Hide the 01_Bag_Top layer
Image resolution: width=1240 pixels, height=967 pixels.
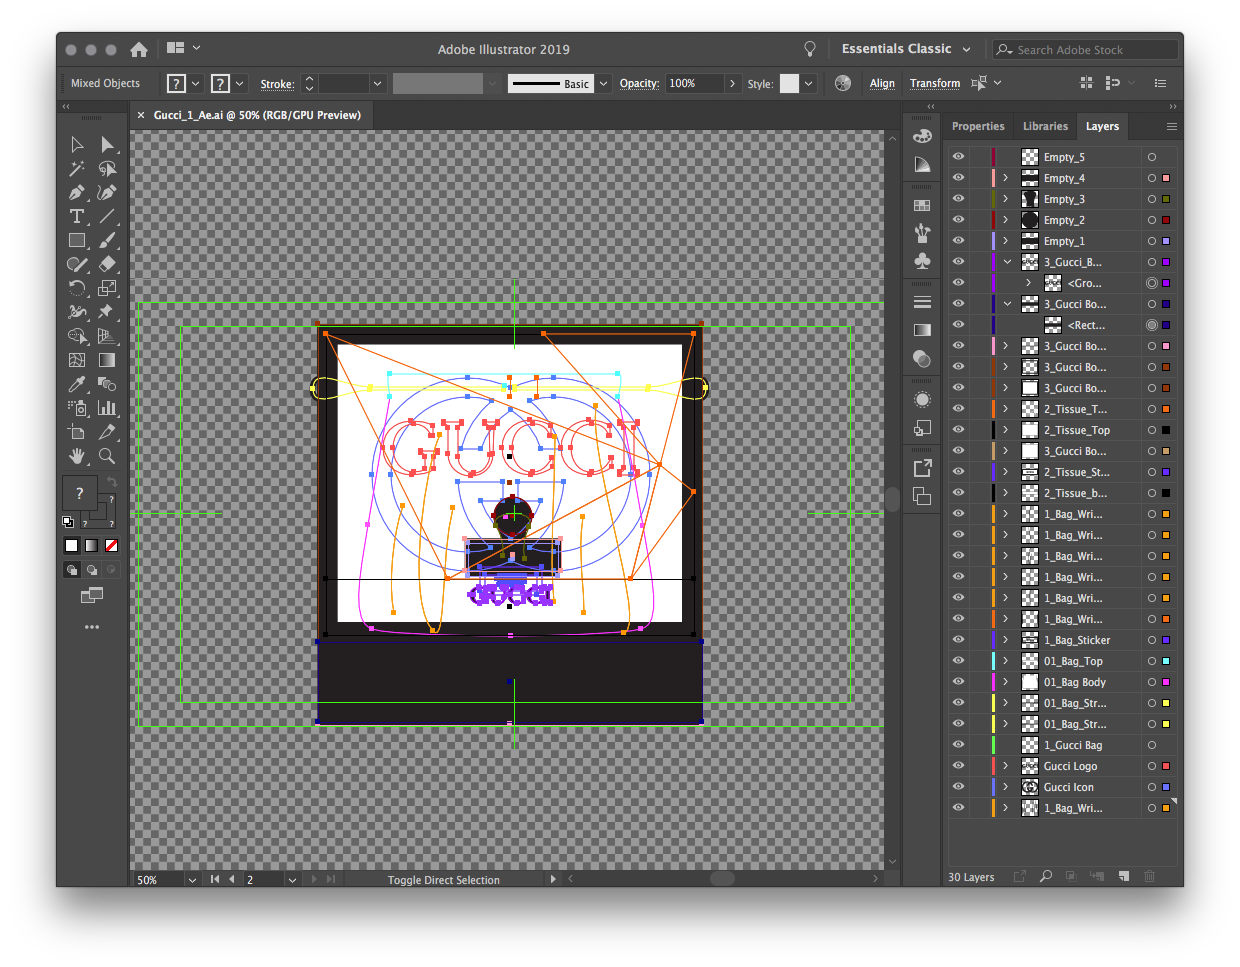(x=958, y=661)
